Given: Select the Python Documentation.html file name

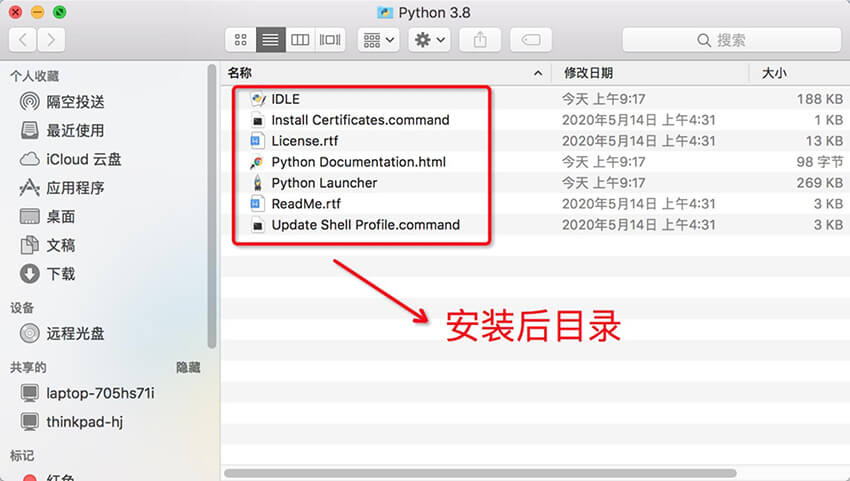Looking at the screenshot, I should [x=358, y=162].
